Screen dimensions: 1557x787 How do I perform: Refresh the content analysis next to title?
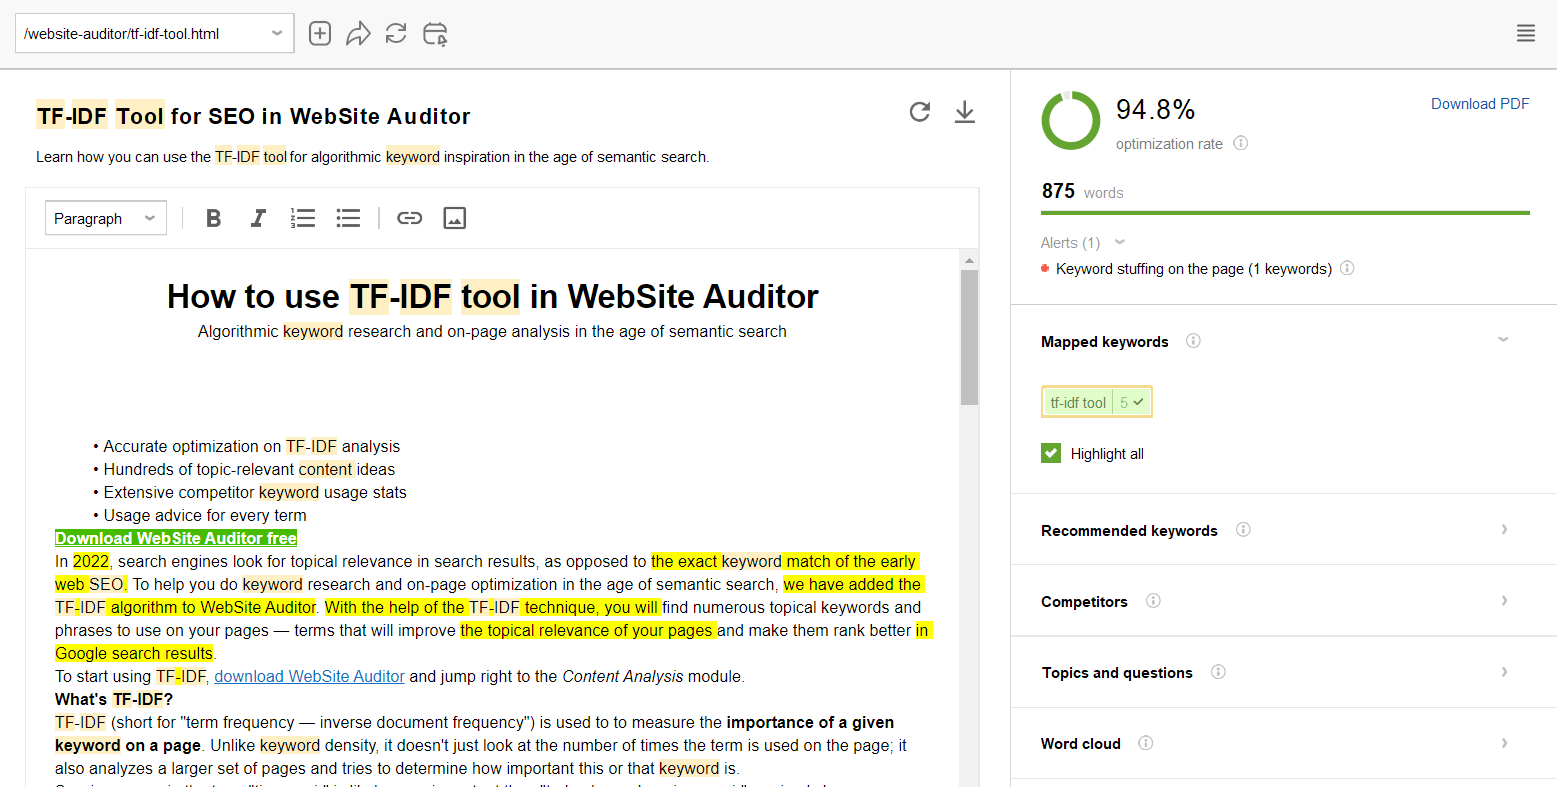(920, 112)
